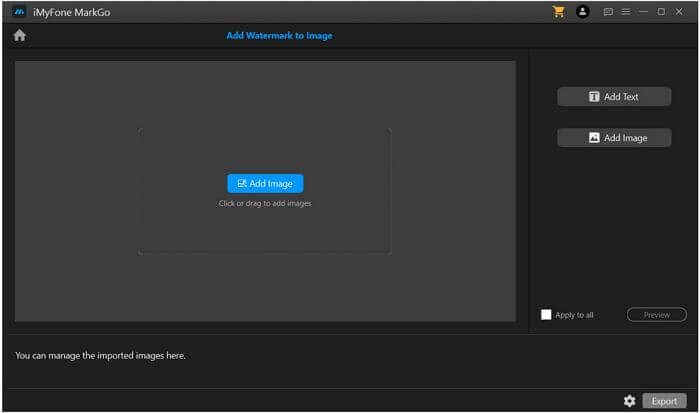Click the Export button
The height and width of the screenshot is (413, 700).
click(x=664, y=401)
